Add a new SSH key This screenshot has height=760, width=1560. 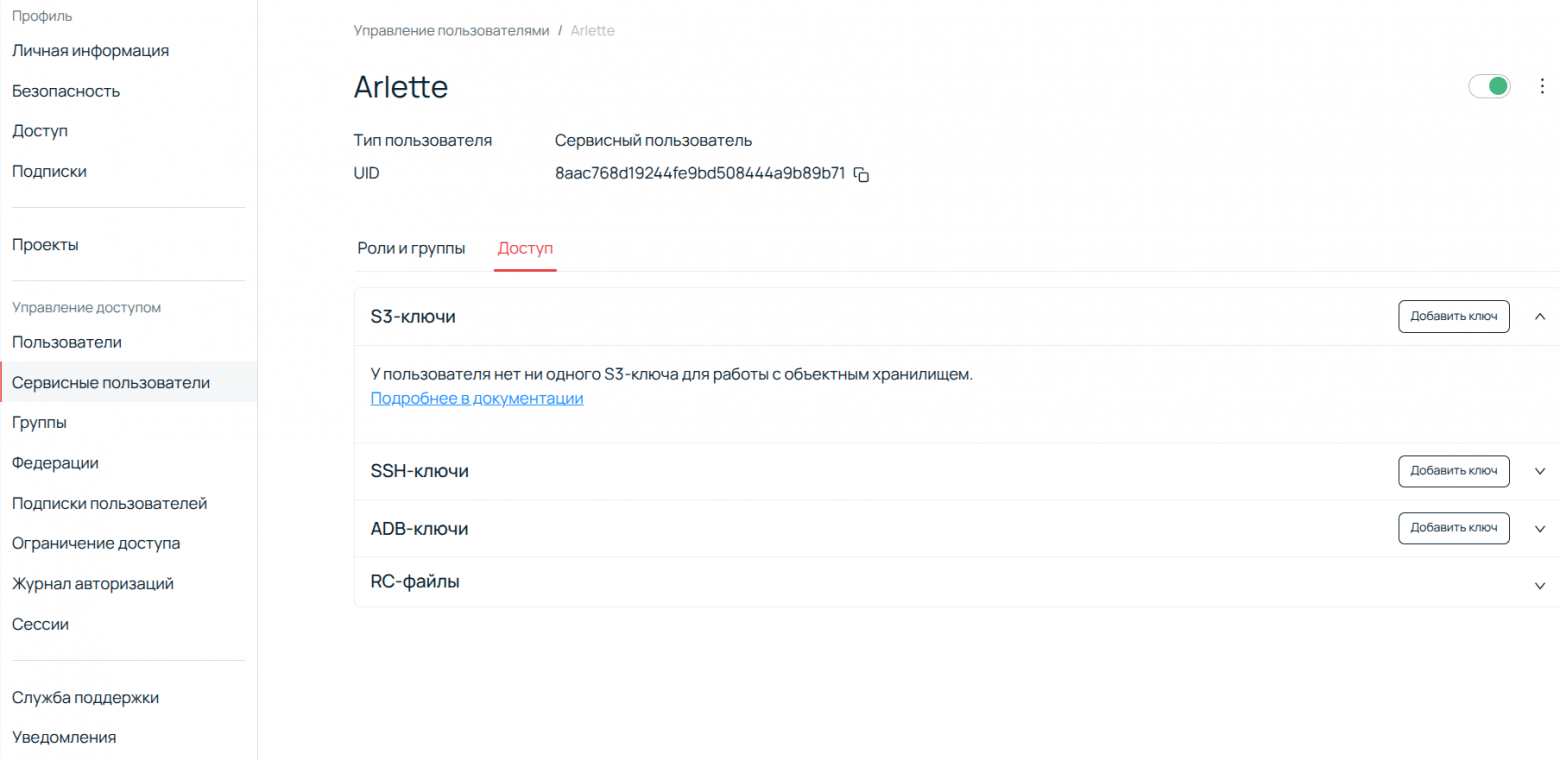(1453, 471)
